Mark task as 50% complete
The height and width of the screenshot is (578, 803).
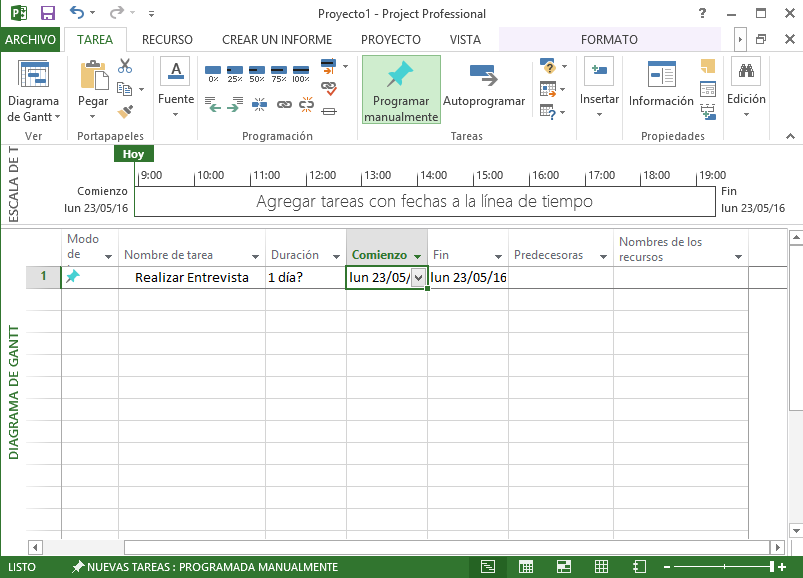pos(256,72)
